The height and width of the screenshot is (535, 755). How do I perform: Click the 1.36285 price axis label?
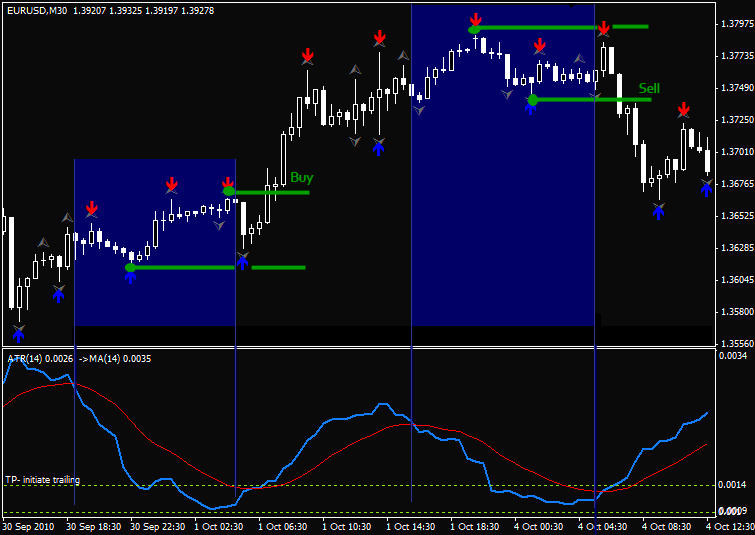[736, 248]
